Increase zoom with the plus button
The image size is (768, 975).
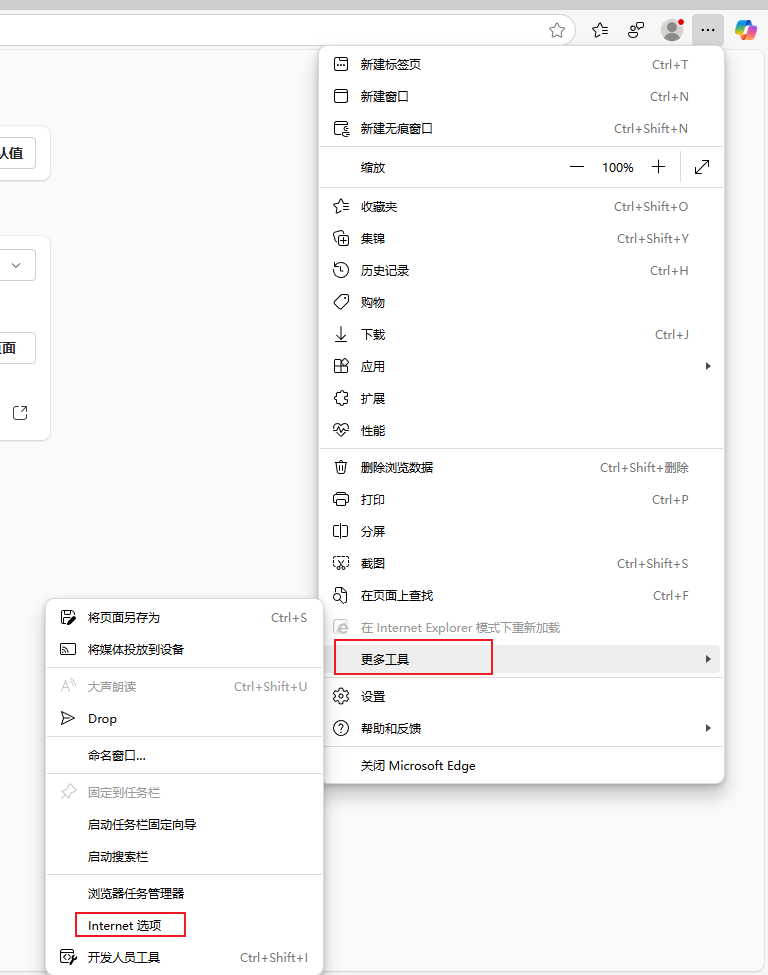[x=658, y=167]
